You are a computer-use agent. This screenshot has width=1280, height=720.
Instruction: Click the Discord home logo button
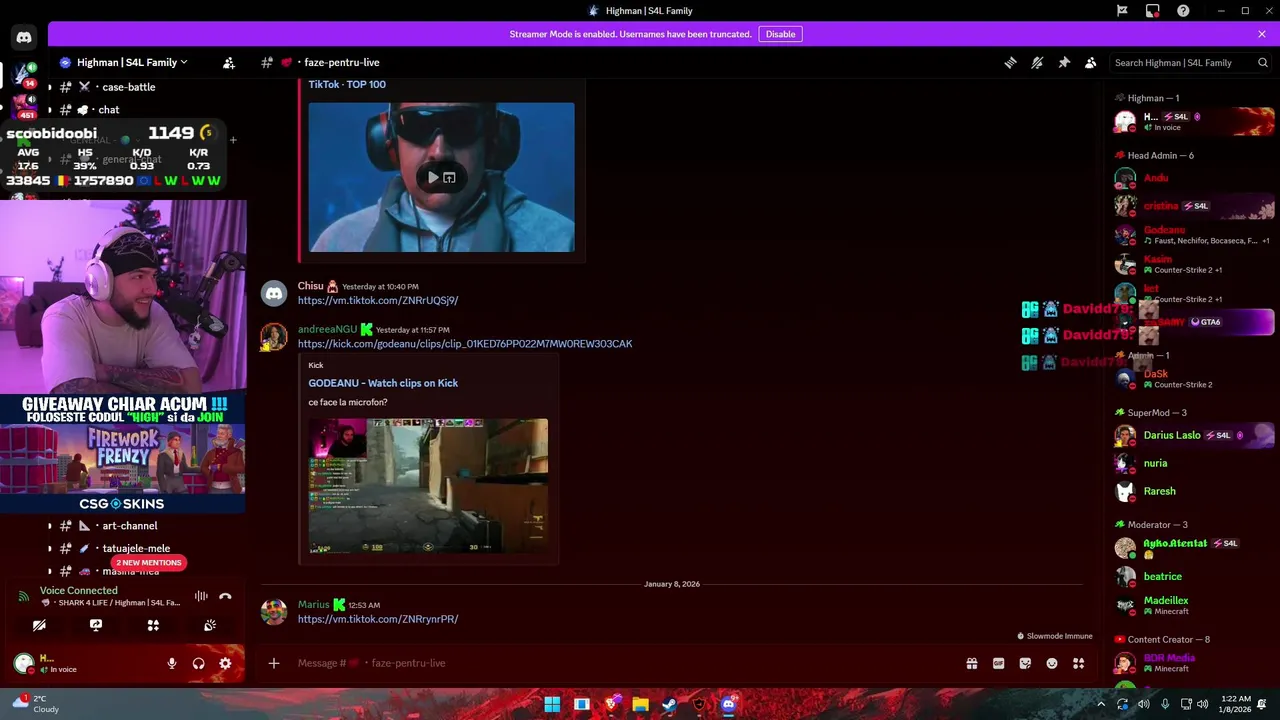(x=24, y=38)
